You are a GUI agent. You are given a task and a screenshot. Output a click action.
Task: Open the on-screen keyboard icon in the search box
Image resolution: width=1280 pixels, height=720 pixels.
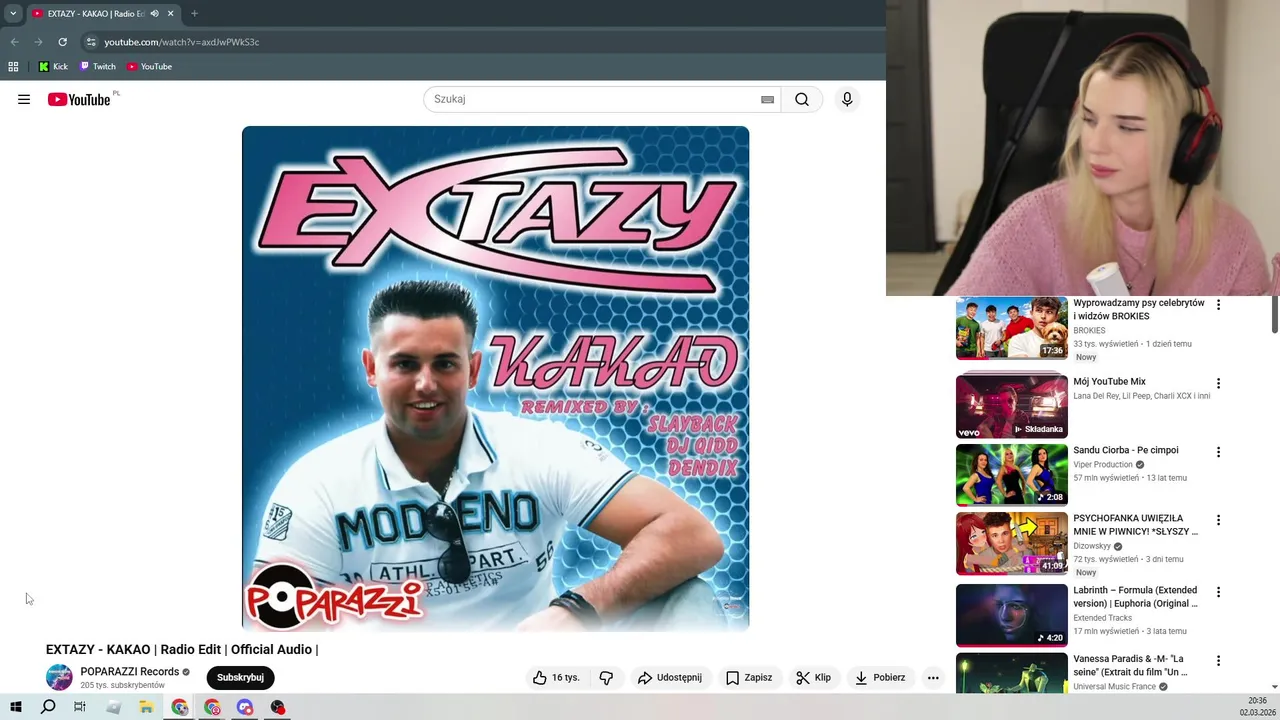767,99
